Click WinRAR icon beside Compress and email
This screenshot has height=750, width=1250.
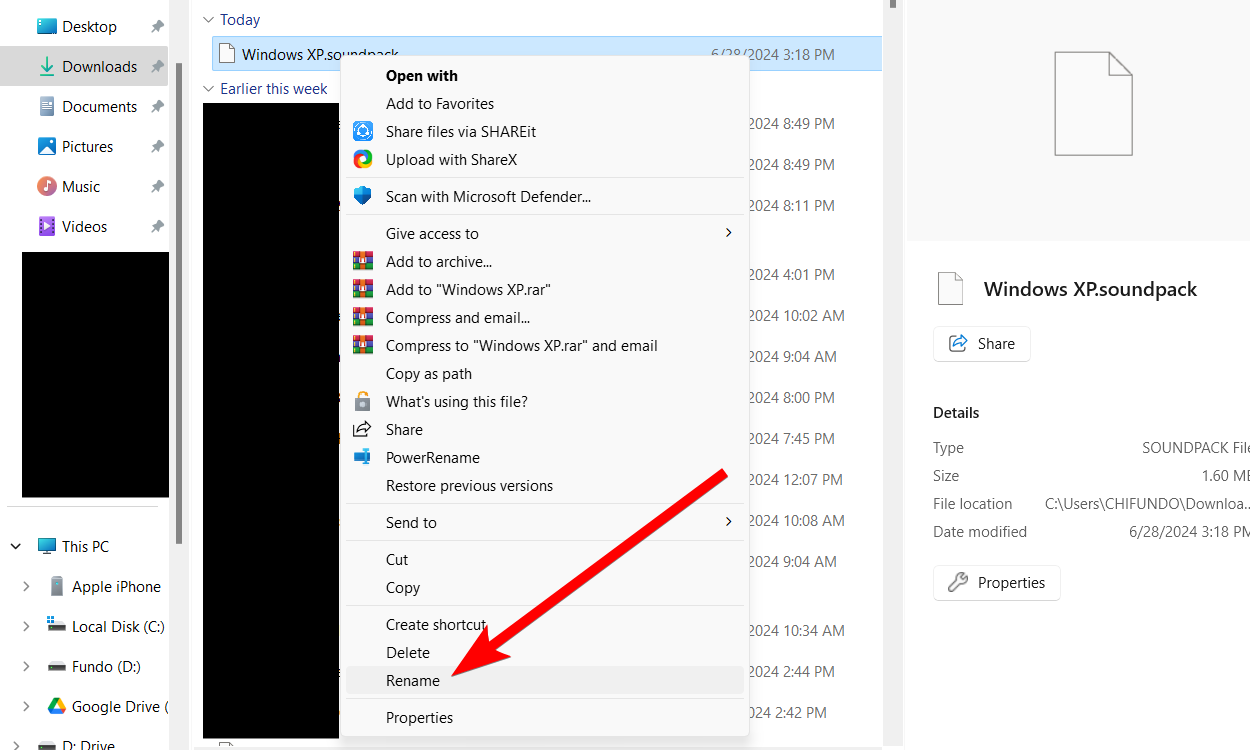[x=363, y=317]
